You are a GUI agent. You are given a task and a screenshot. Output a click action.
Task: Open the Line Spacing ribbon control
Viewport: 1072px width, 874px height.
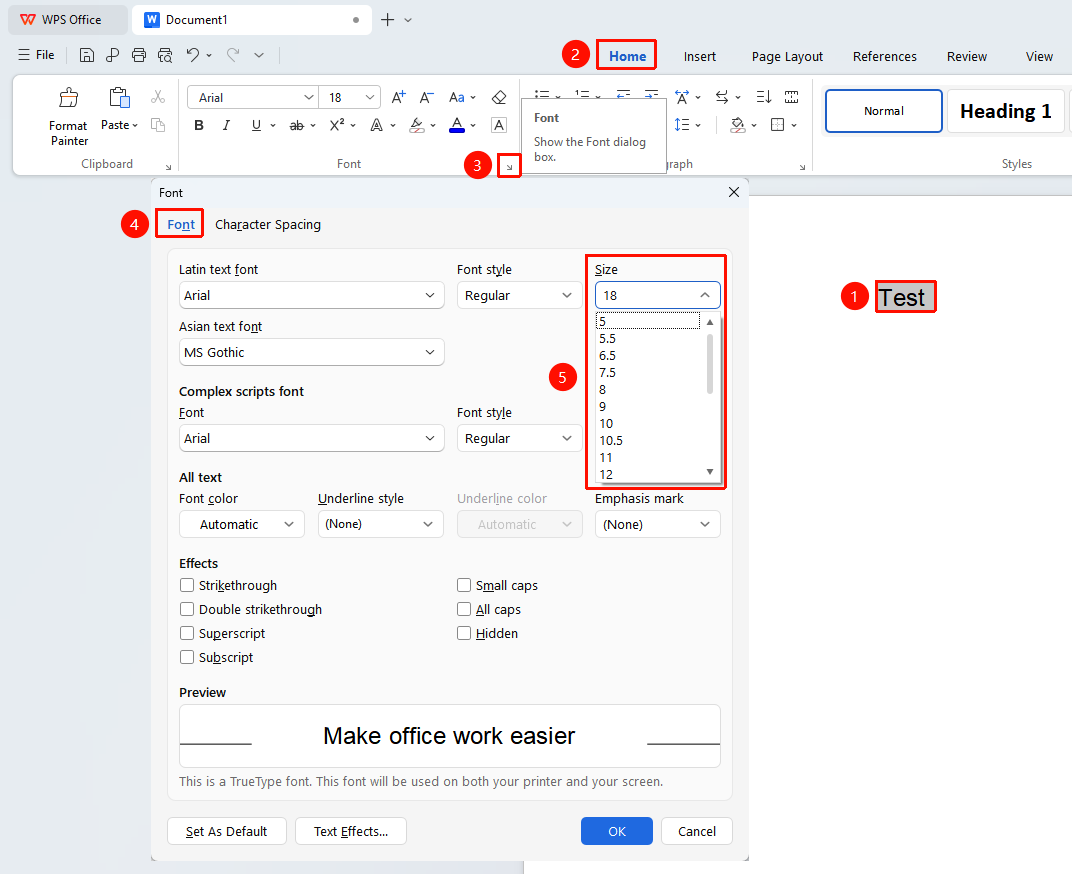tap(682, 125)
